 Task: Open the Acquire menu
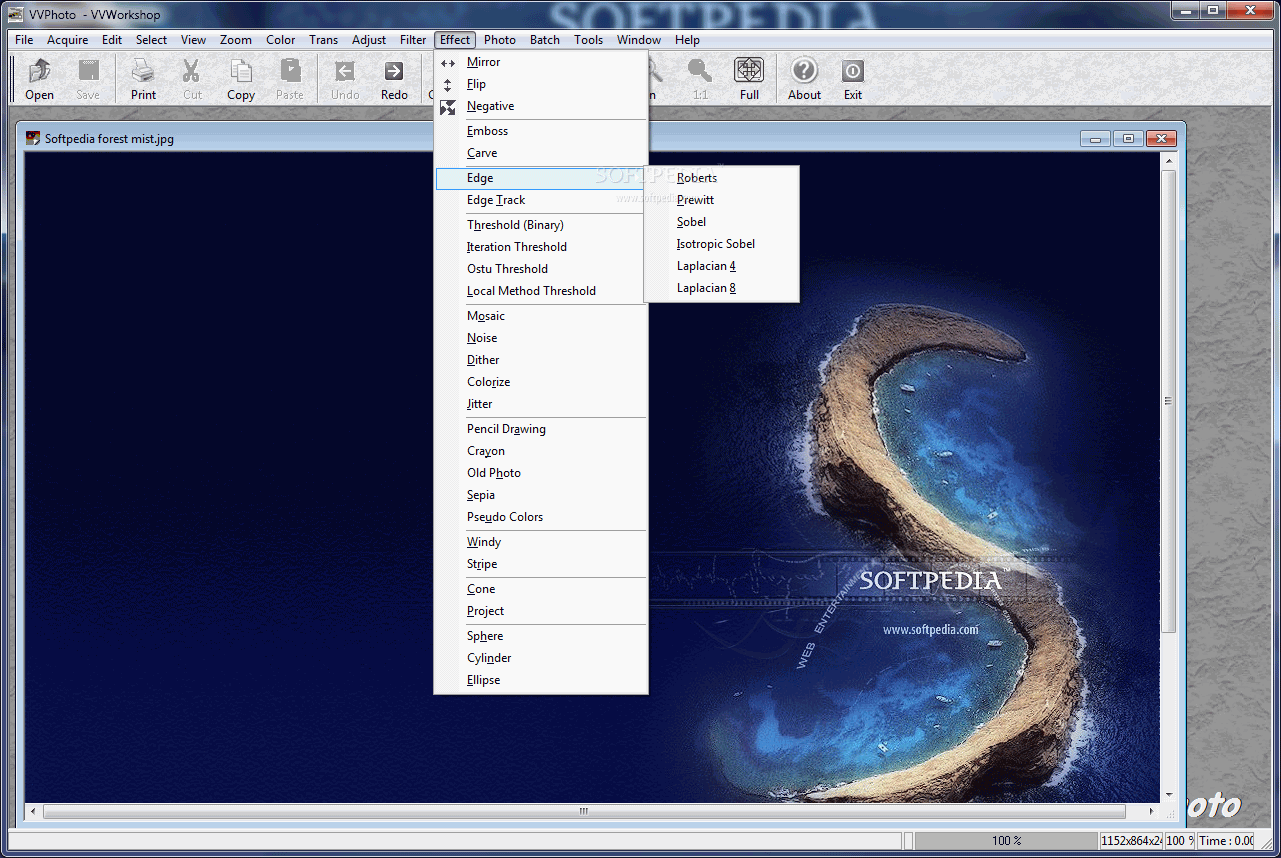[x=67, y=40]
